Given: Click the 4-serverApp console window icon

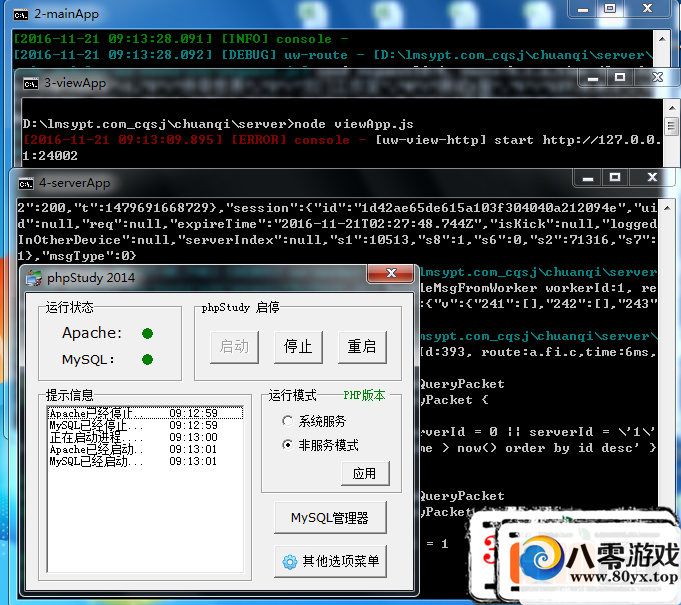Looking at the screenshot, I should coord(26,184).
